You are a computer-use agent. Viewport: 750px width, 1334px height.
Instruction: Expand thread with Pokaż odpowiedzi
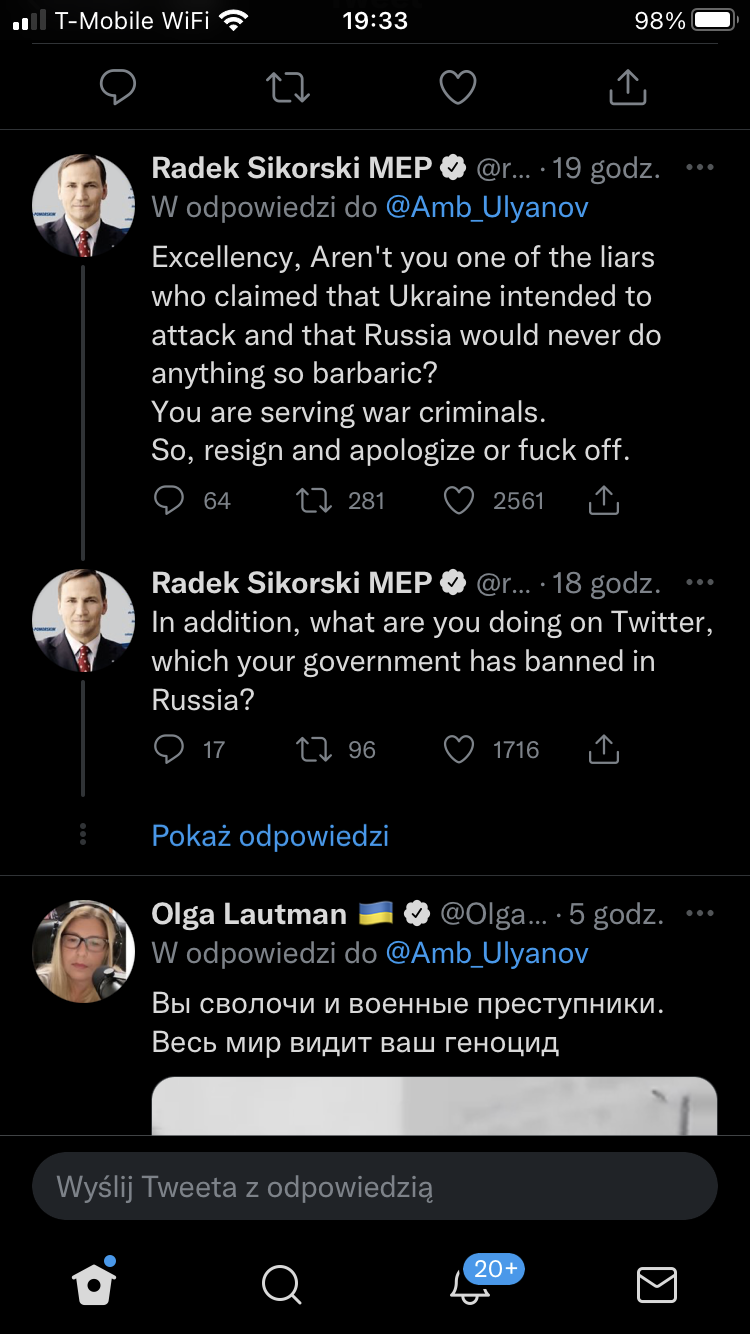[270, 835]
